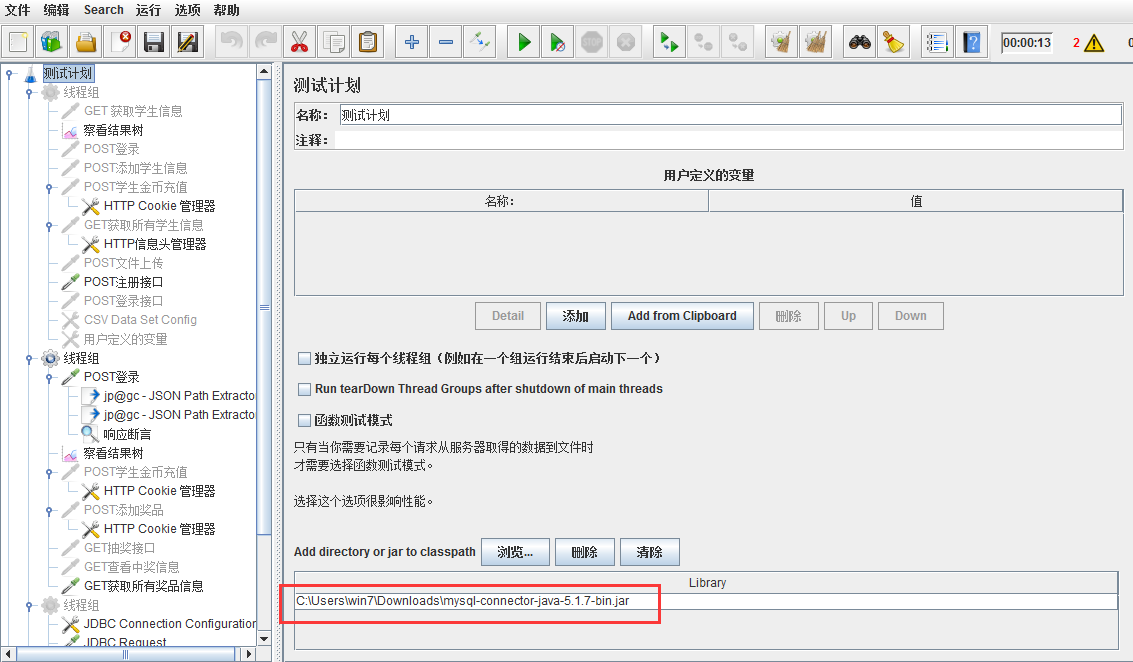Click the 添加 variable button
This screenshot has height=662, width=1133.
click(x=575, y=316)
